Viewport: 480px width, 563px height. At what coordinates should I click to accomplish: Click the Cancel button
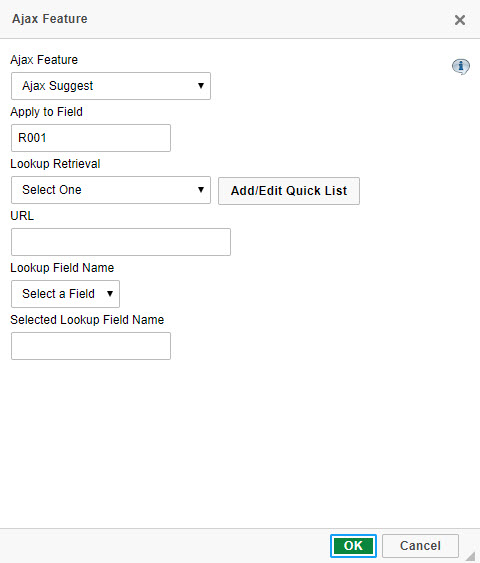(420, 546)
